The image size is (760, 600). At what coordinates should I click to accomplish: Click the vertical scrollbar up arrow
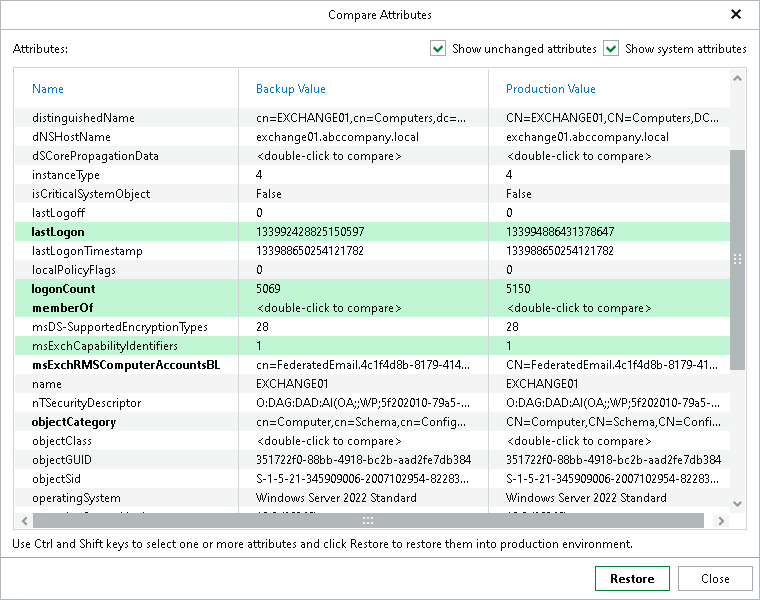(738, 79)
